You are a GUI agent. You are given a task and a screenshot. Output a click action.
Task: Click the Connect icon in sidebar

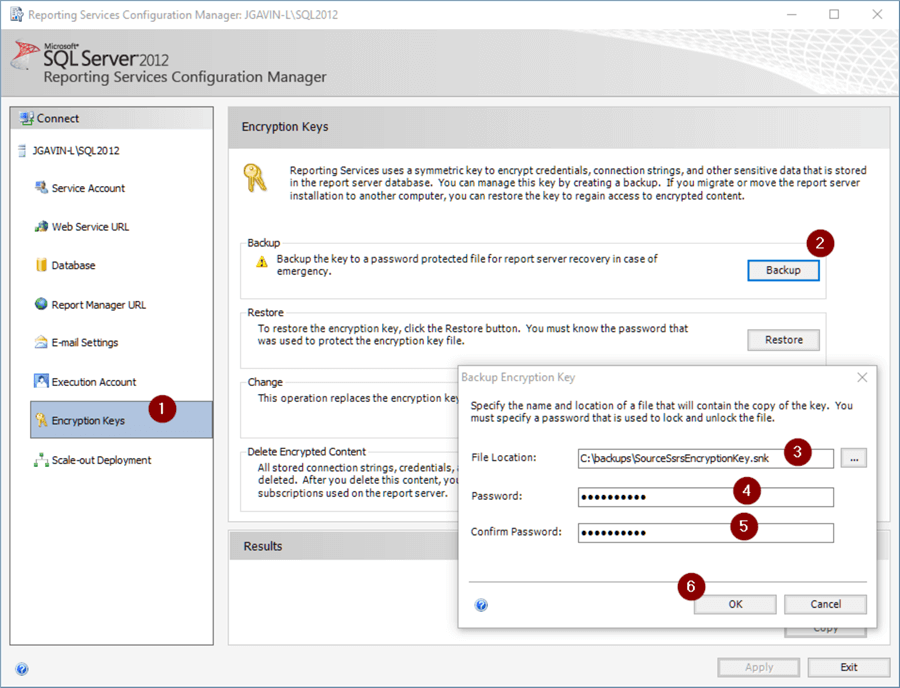click(26, 118)
